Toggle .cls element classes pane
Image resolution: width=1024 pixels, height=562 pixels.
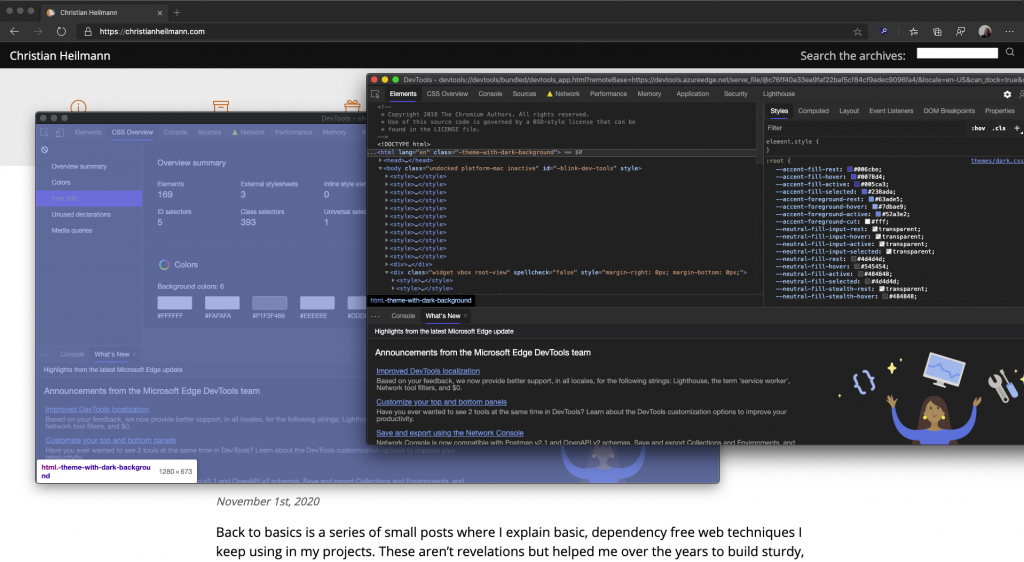pos(999,129)
